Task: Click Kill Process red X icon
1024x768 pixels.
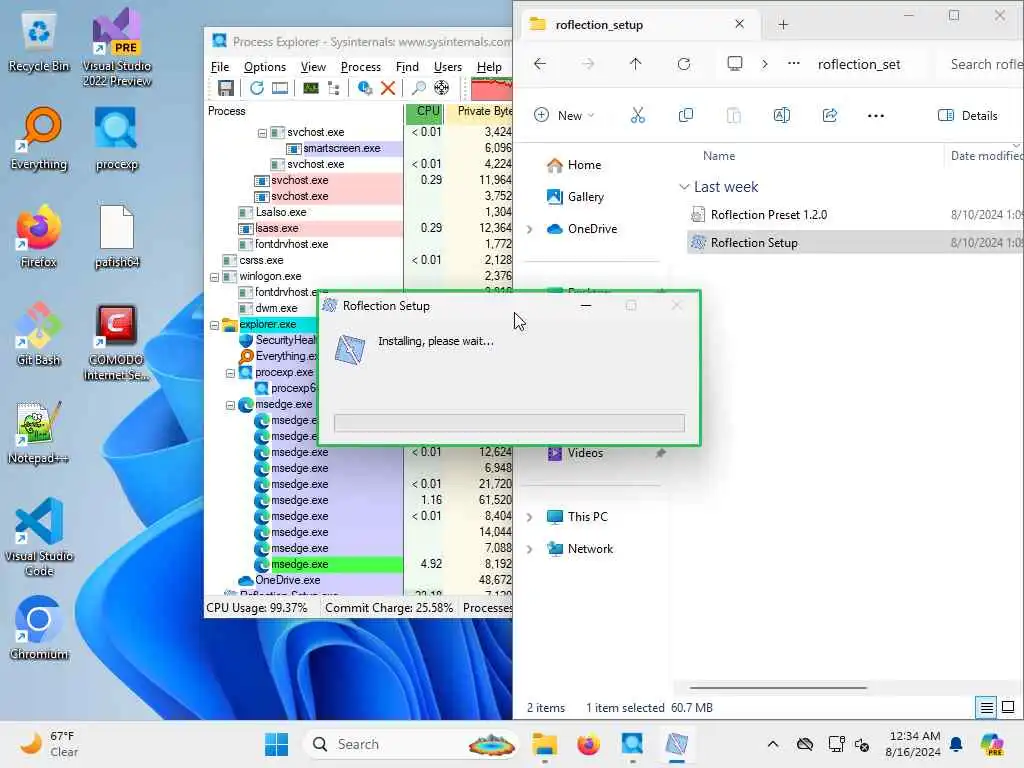Action: pyautogui.click(x=388, y=88)
